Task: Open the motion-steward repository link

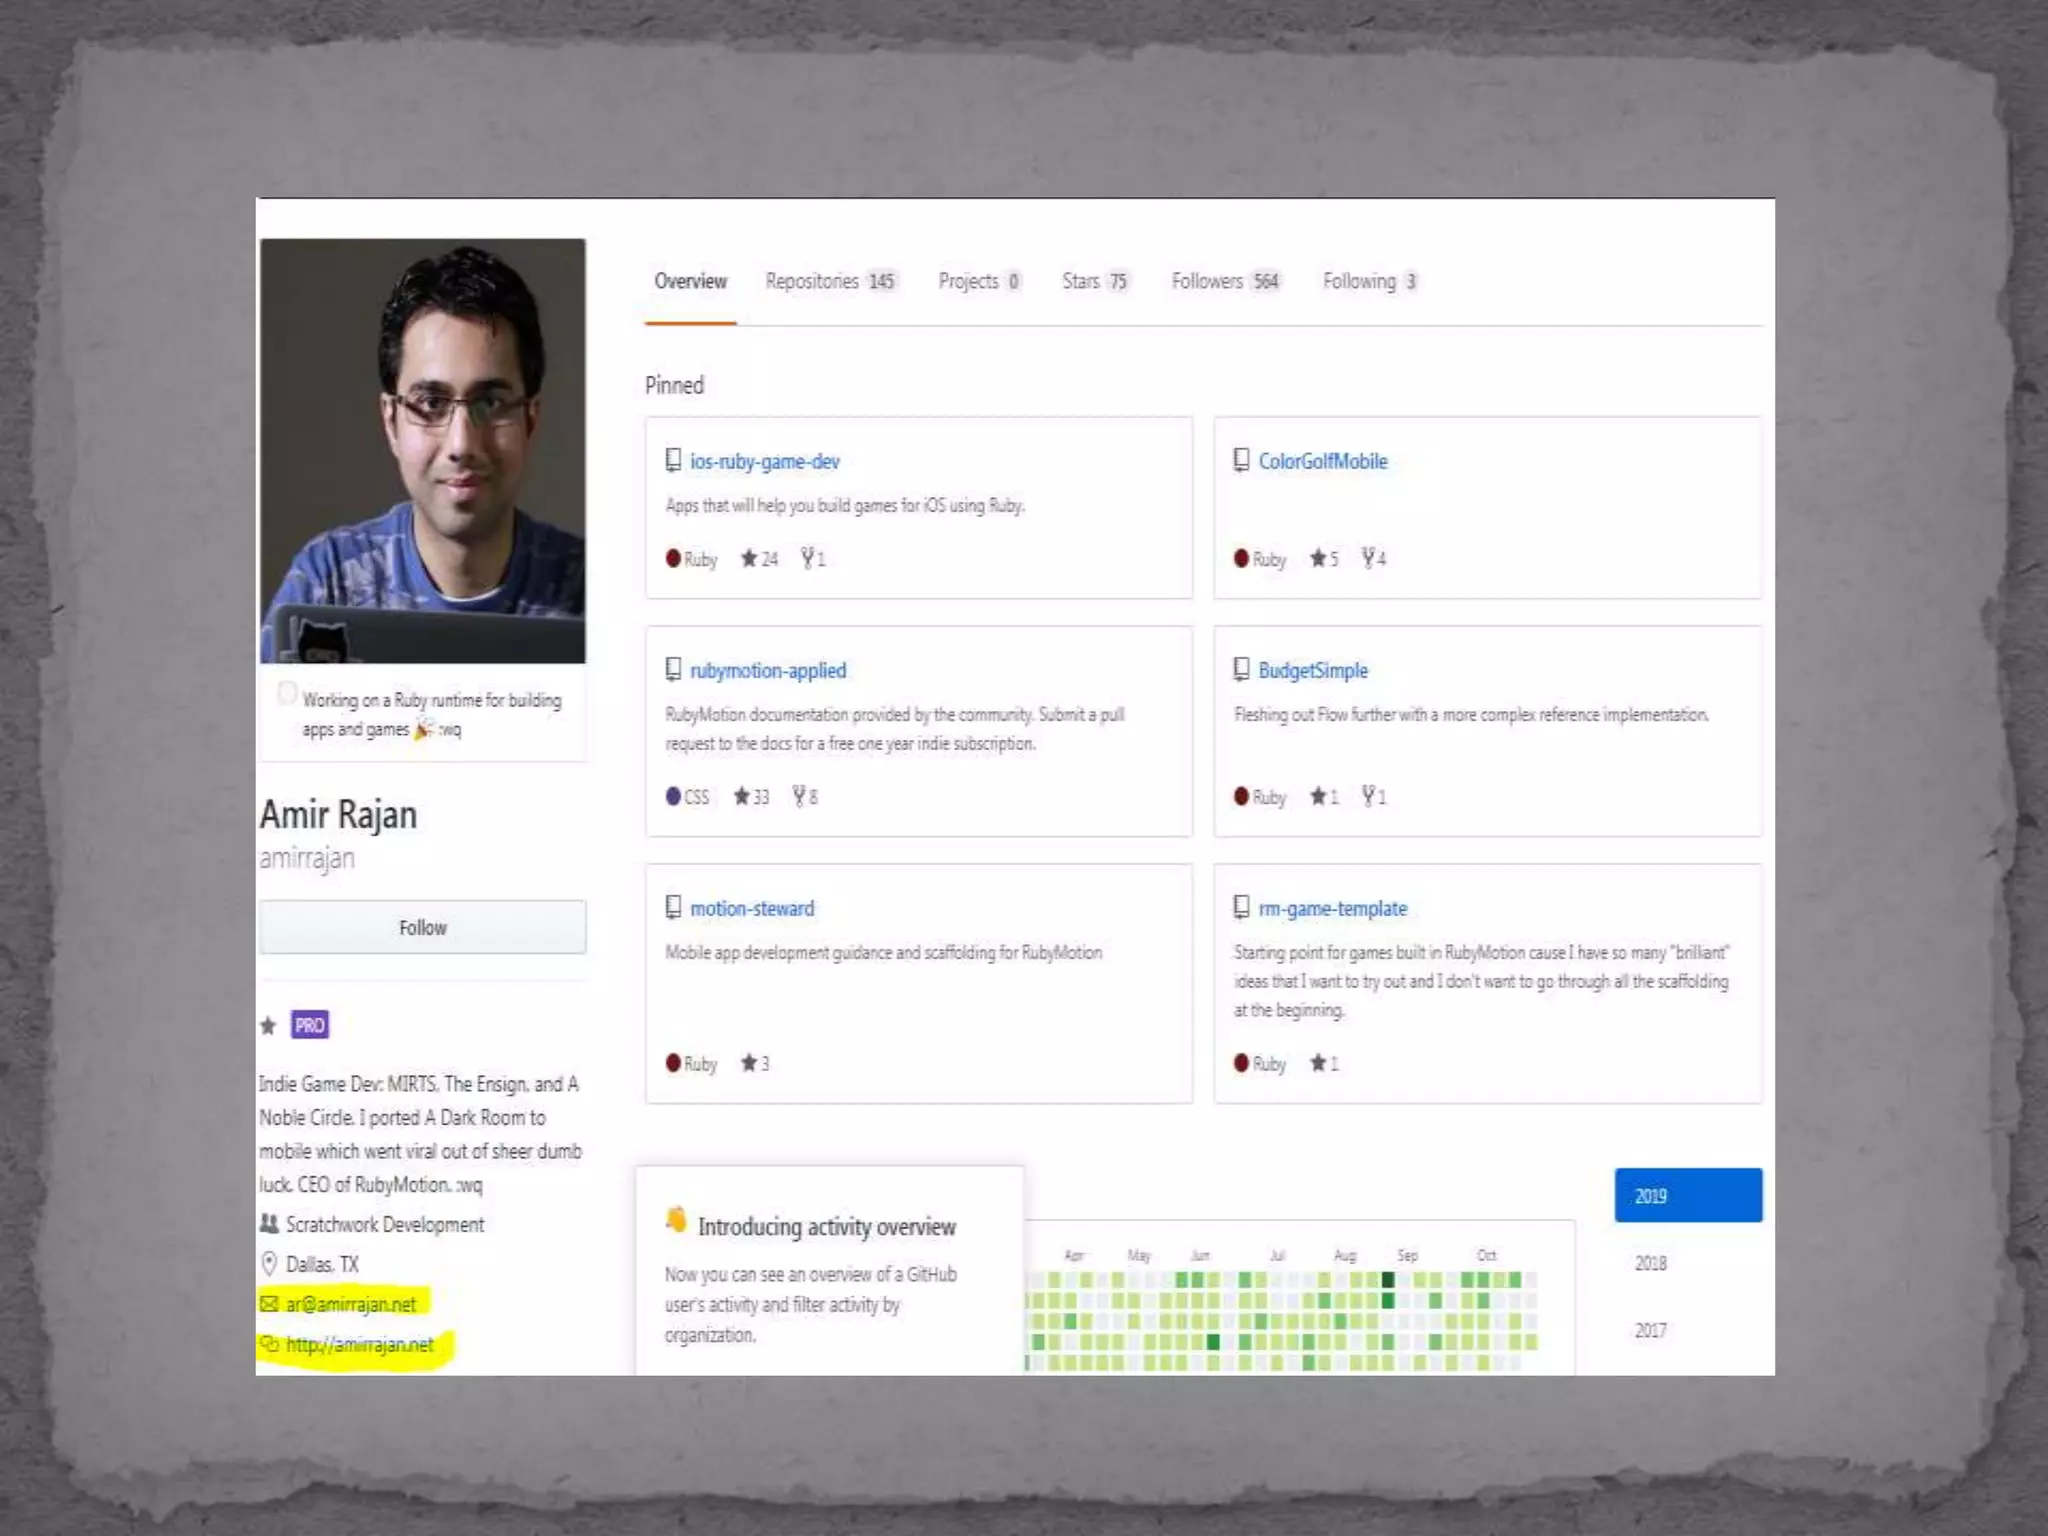Action: 752,909
